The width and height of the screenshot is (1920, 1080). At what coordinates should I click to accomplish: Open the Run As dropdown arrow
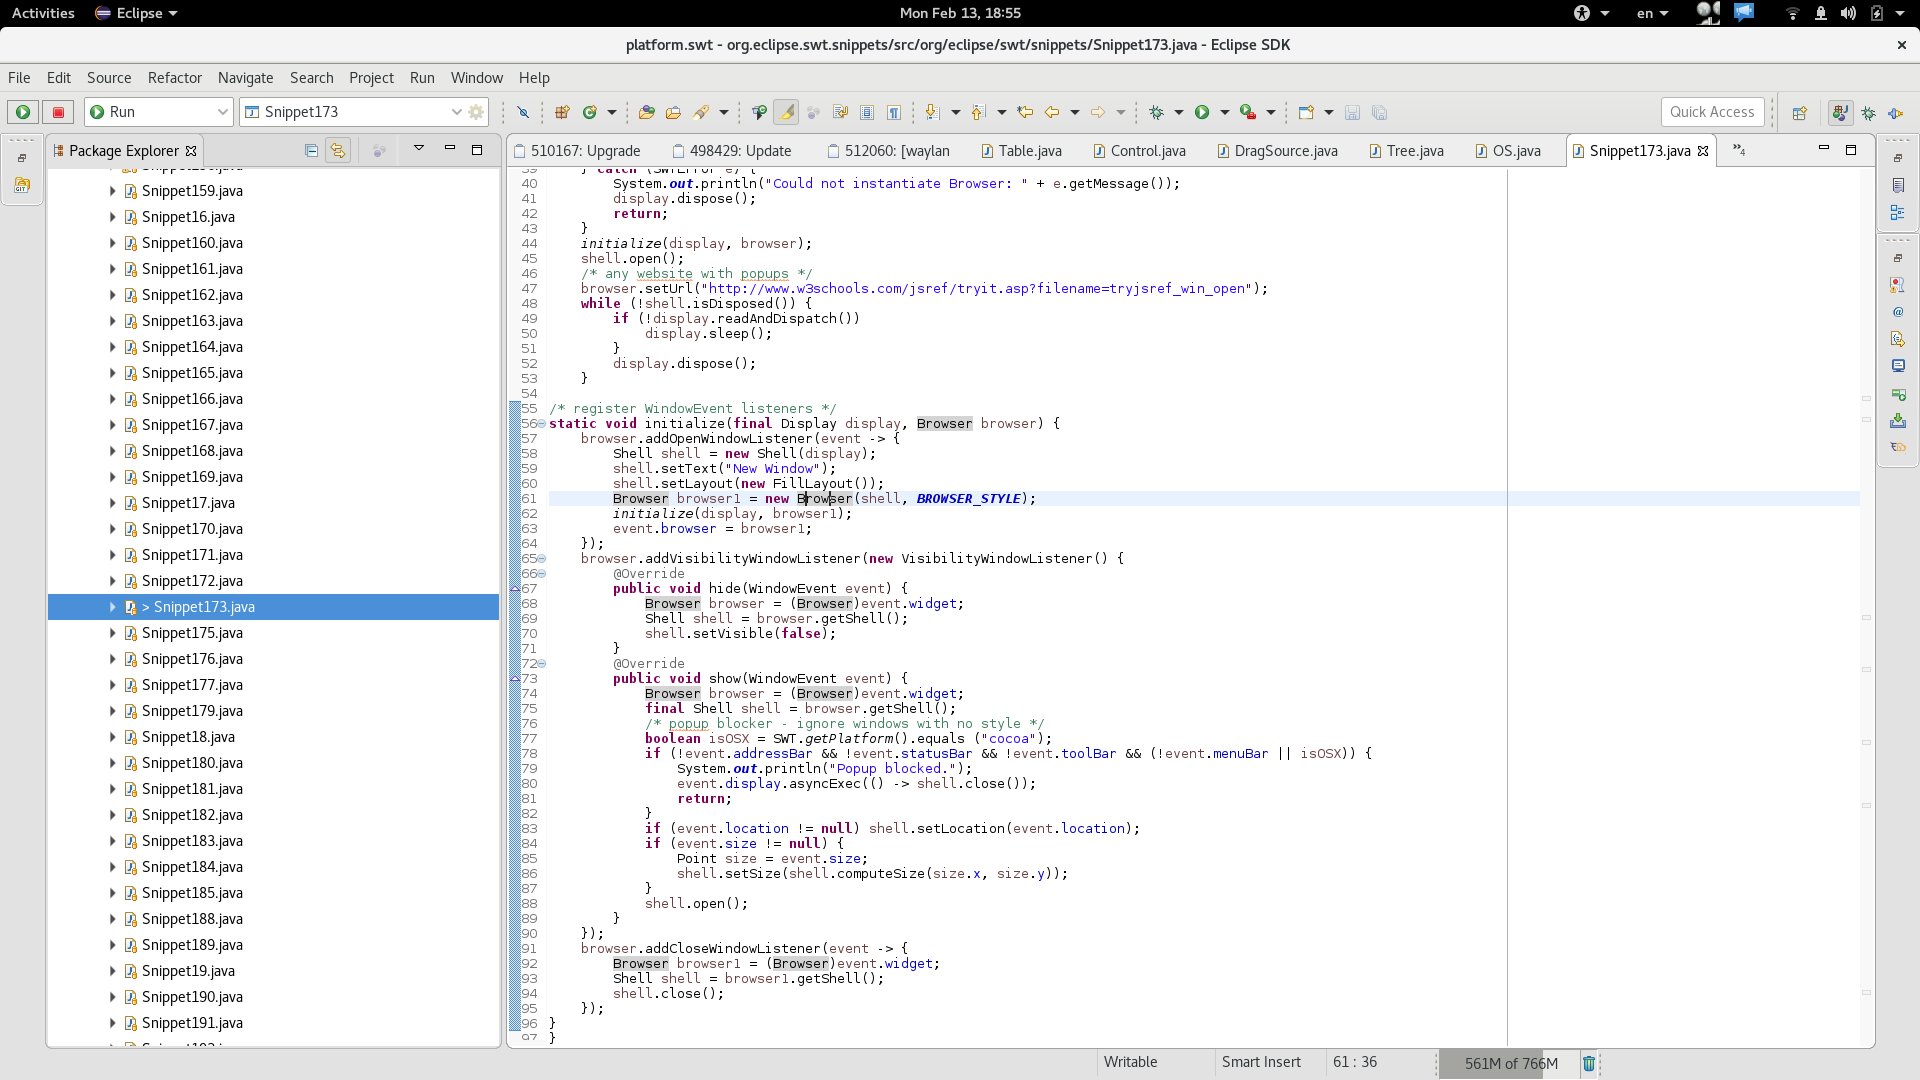[1225, 112]
